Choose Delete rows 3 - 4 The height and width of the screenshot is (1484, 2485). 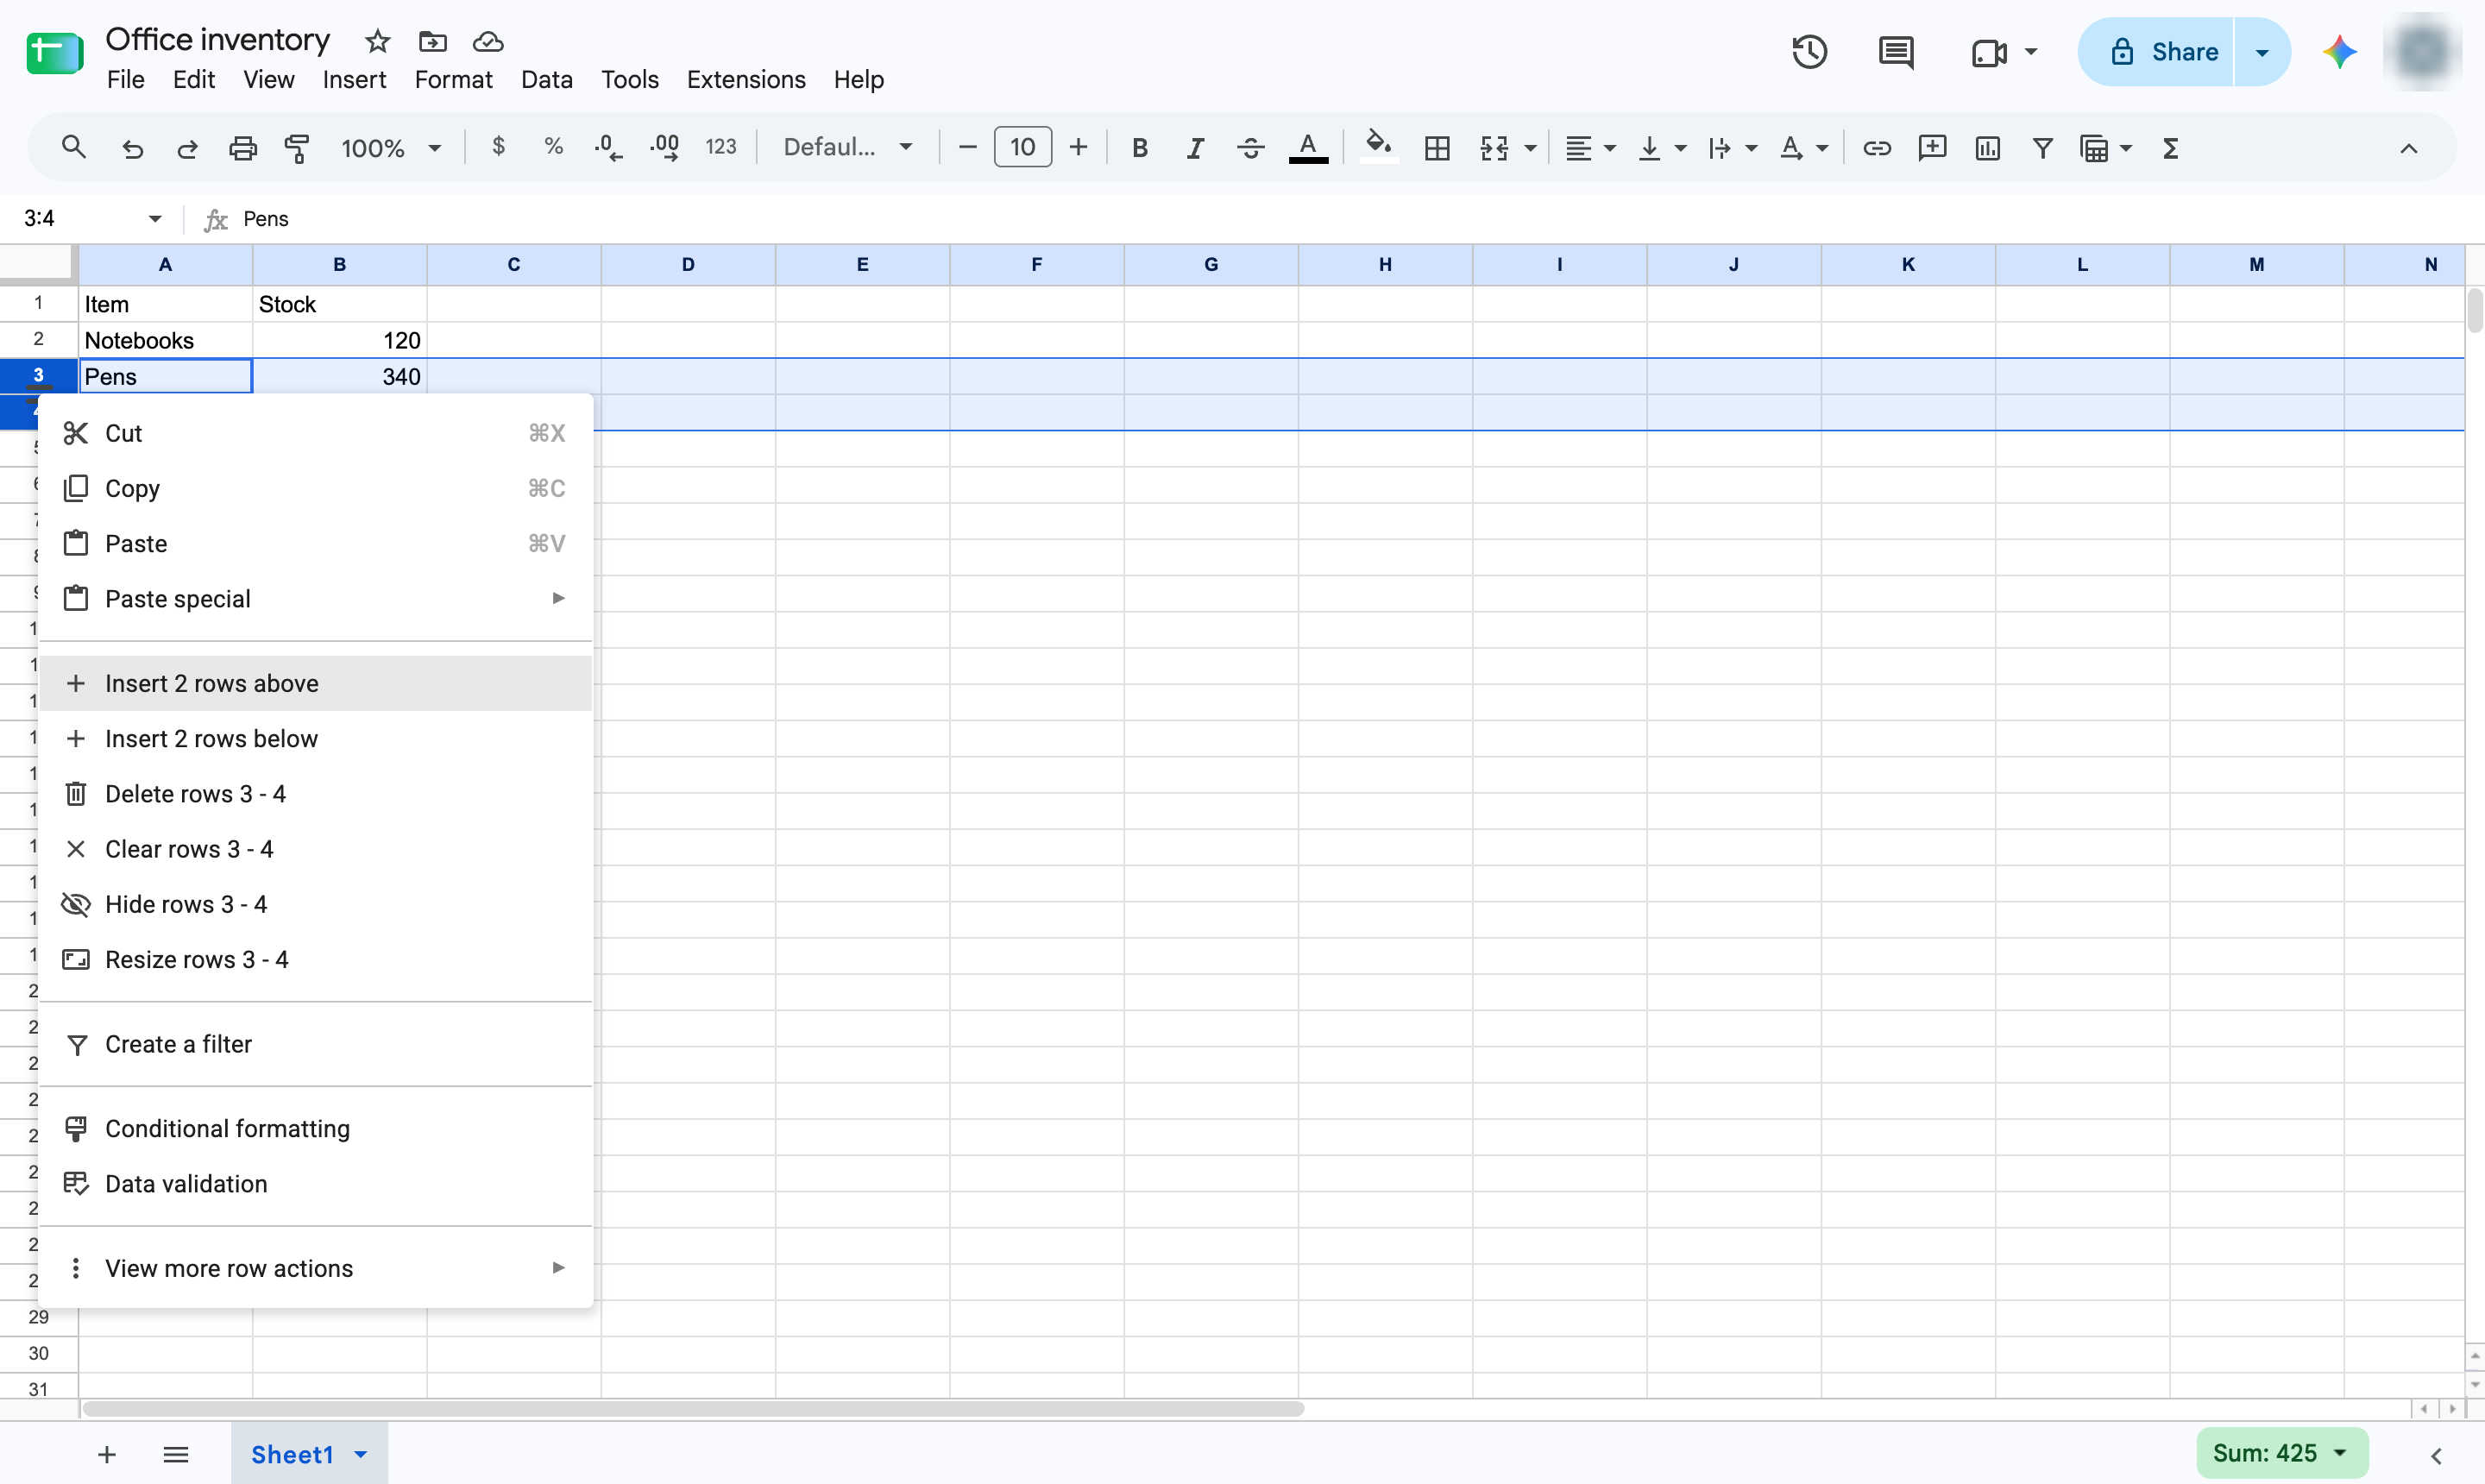[x=316, y=793]
